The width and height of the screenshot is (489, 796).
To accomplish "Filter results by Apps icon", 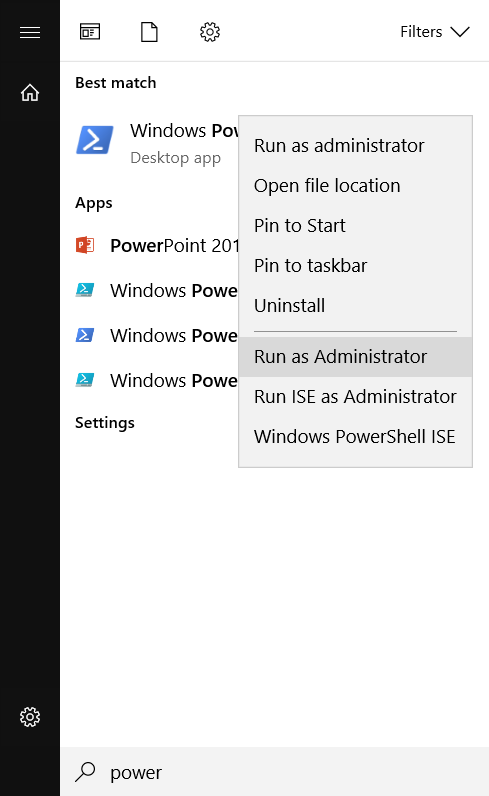I will pyautogui.click(x=90, y=32).
